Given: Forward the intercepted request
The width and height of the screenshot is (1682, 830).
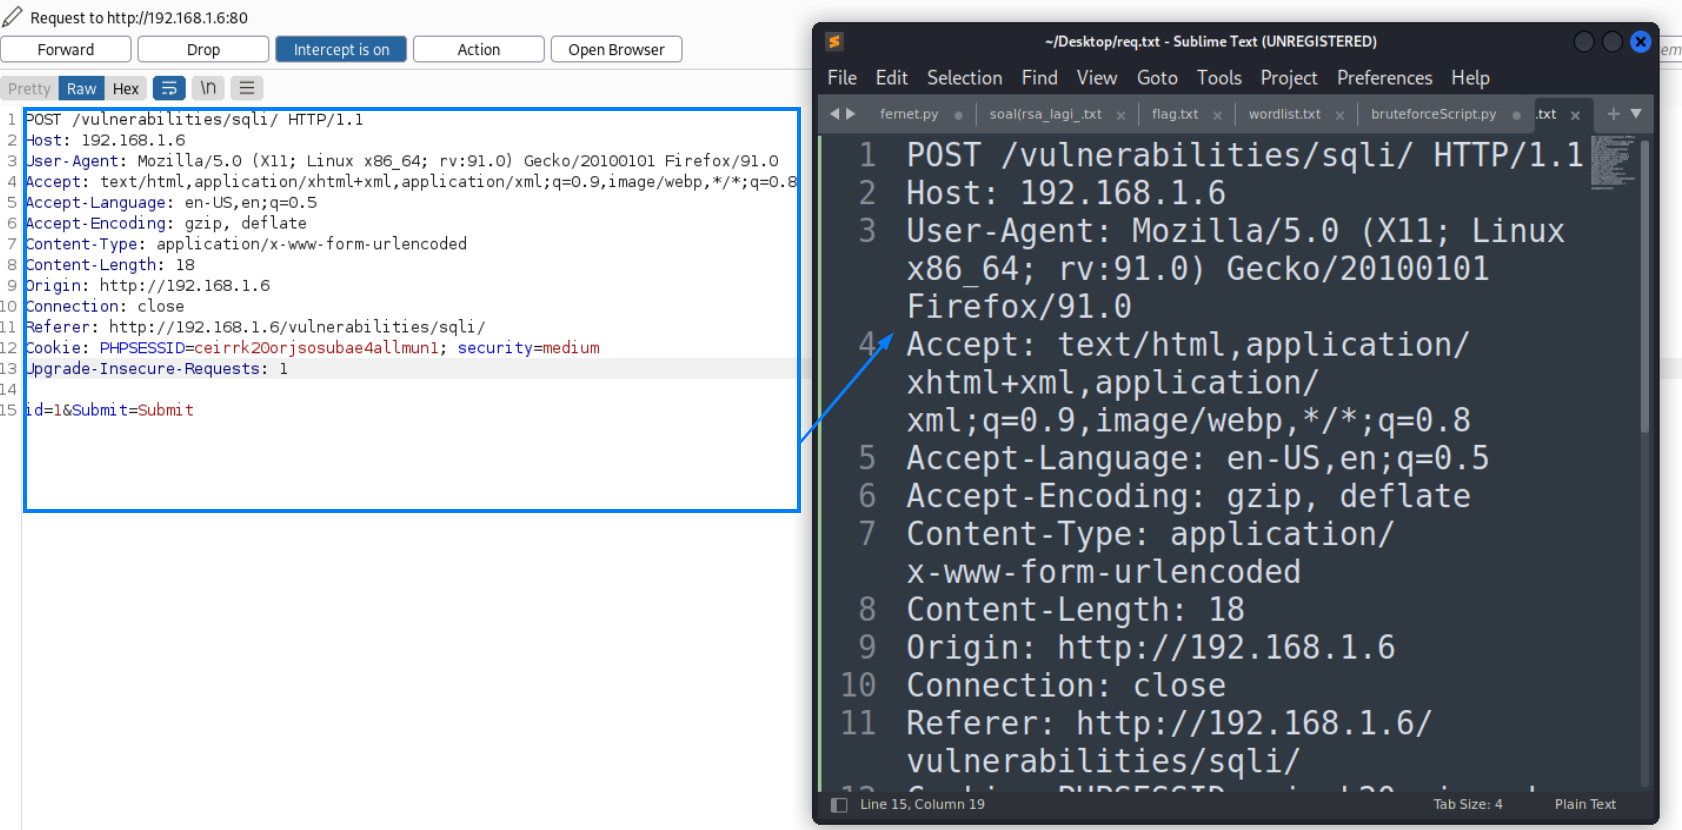Looking at the screenshot, I should point(66,49).
